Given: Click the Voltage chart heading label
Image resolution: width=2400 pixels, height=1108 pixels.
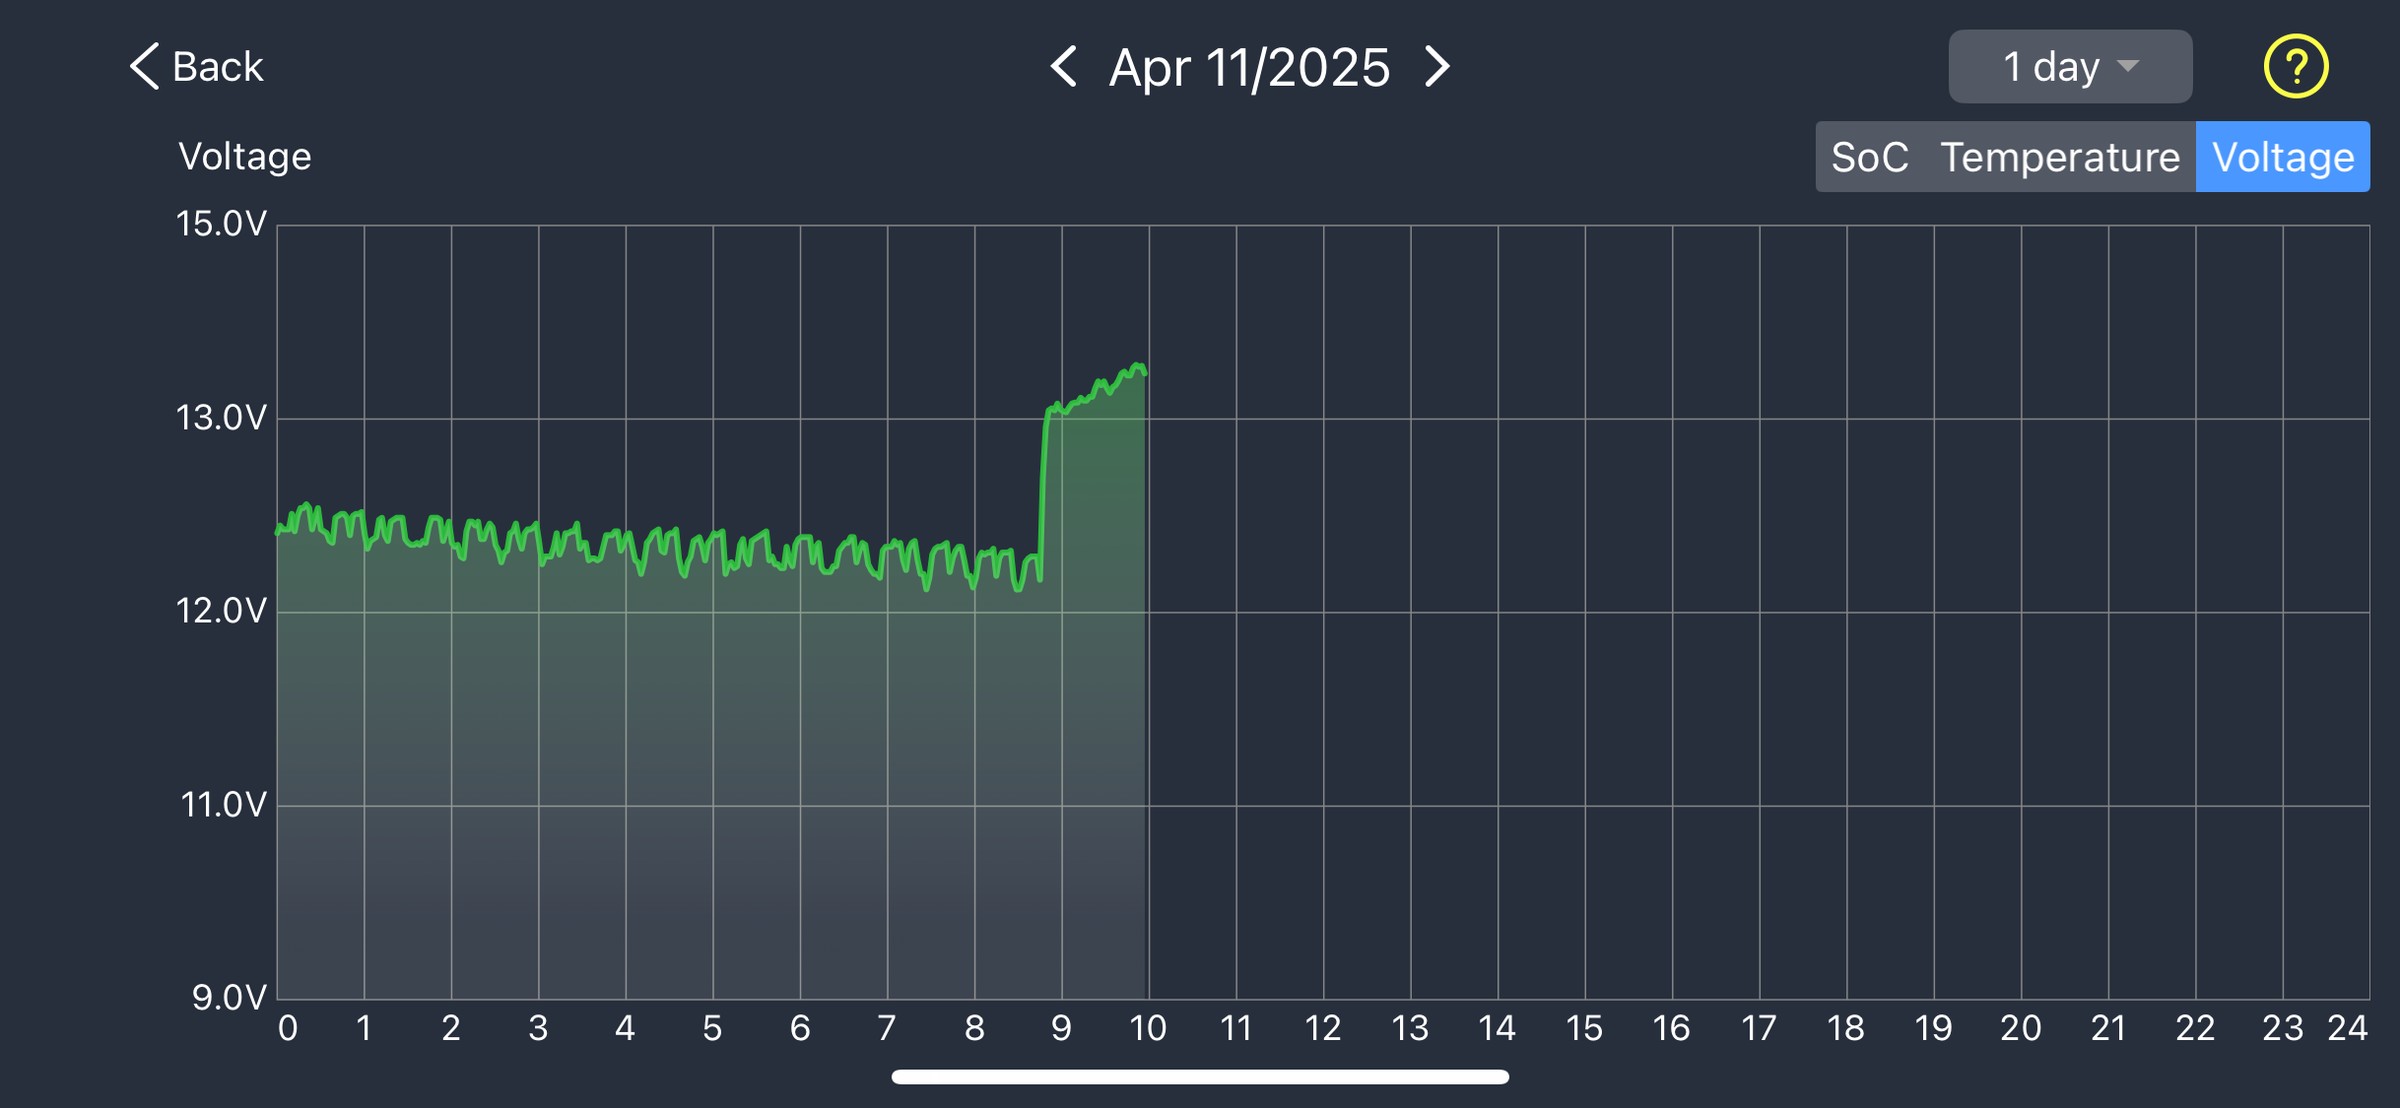Looking at the screenshot, I should pyautogui.click(x=245, y=156).
